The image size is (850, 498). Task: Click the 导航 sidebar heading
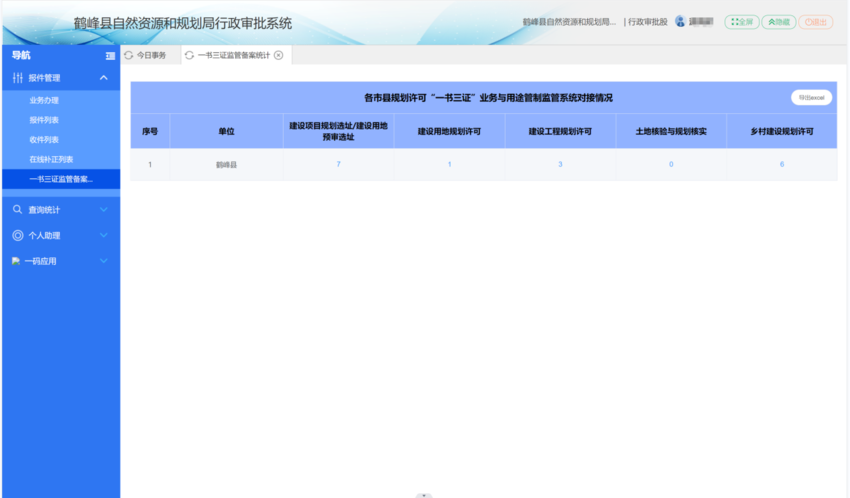21,55
